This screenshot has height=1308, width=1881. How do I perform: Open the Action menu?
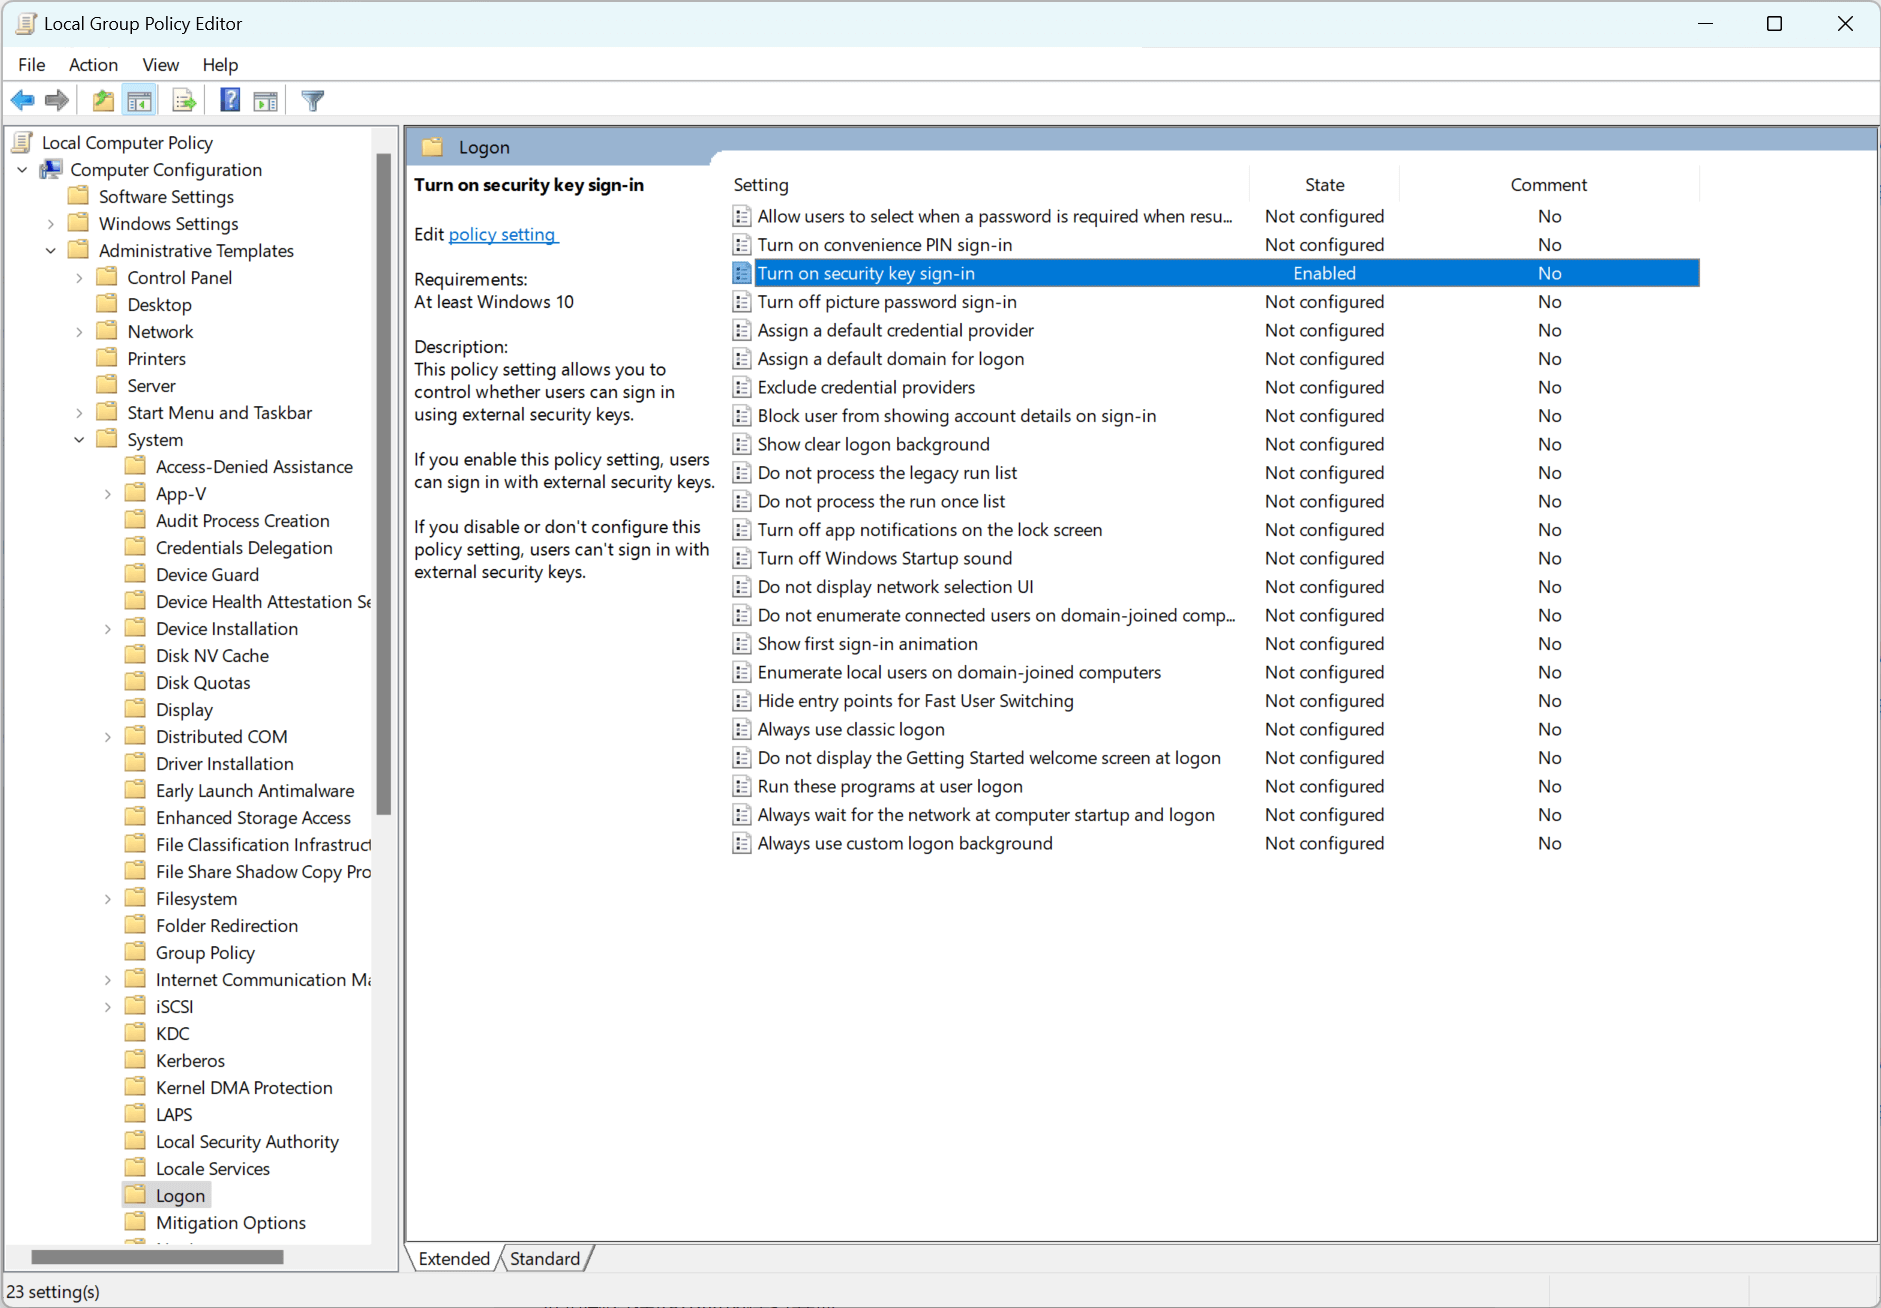(x=93, y=65)
